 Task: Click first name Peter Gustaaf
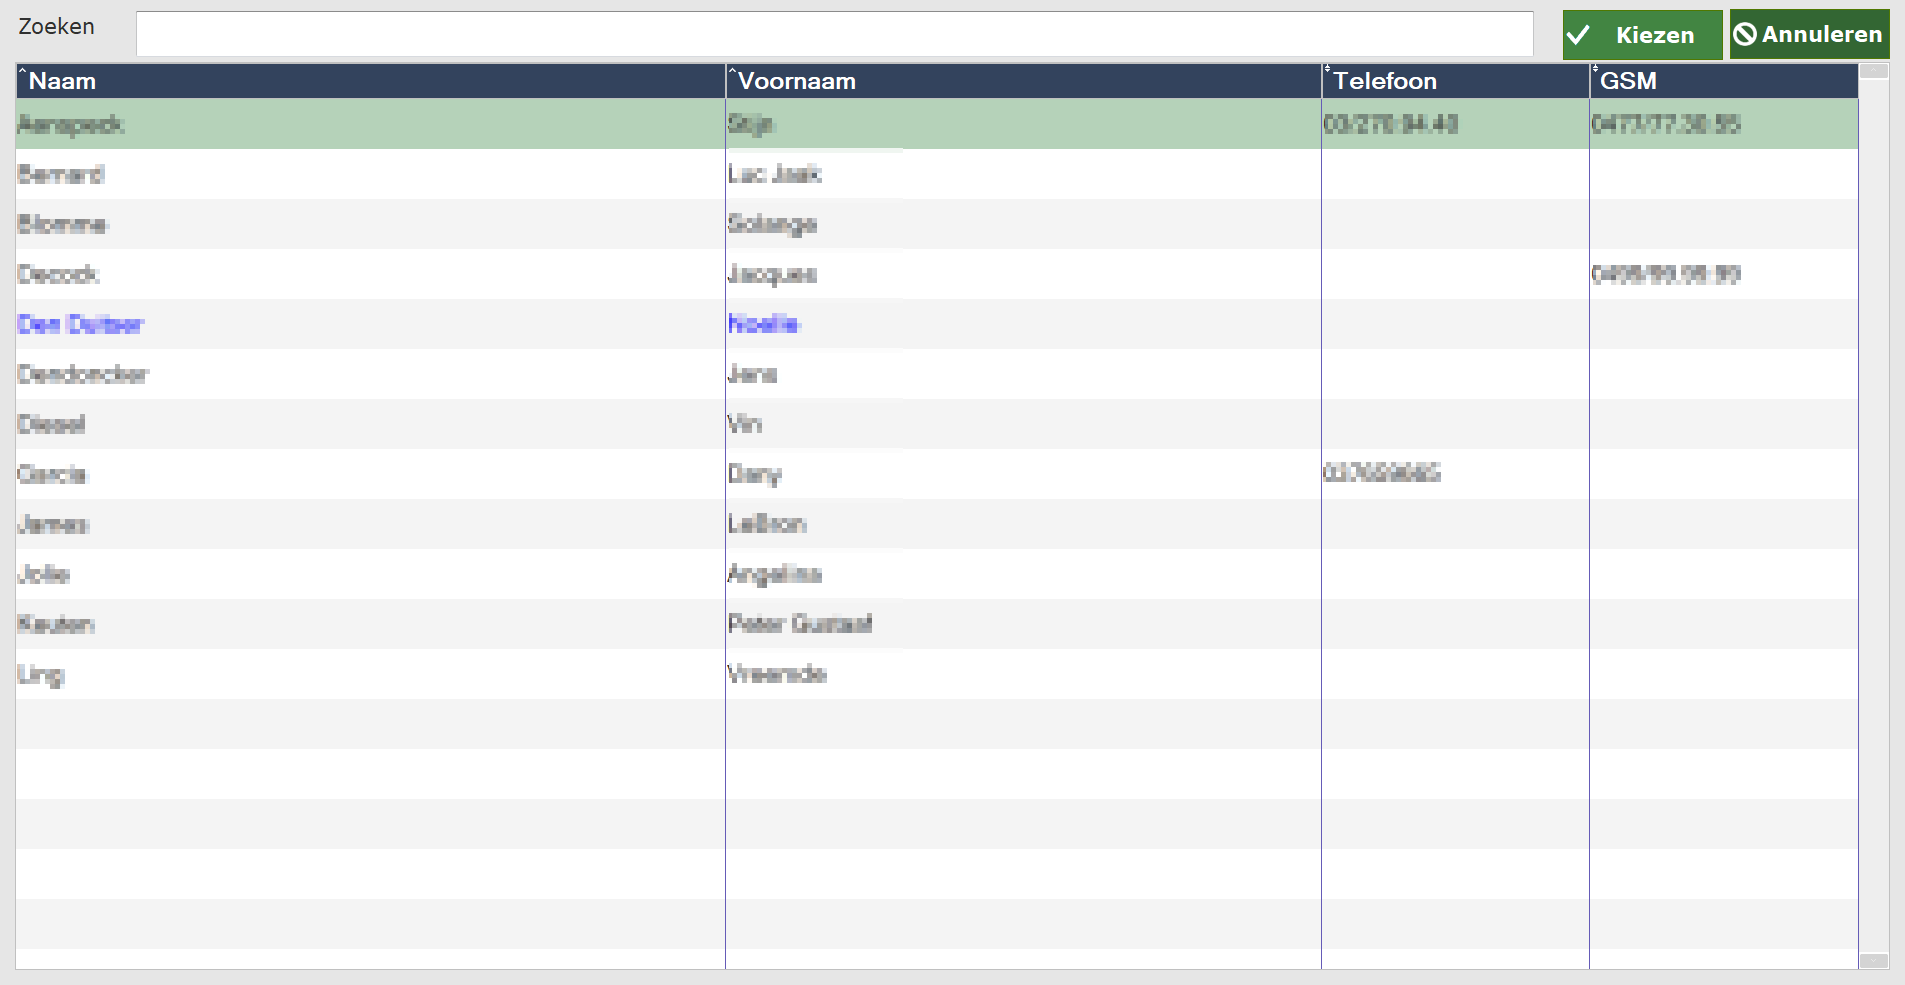[800, 624]
